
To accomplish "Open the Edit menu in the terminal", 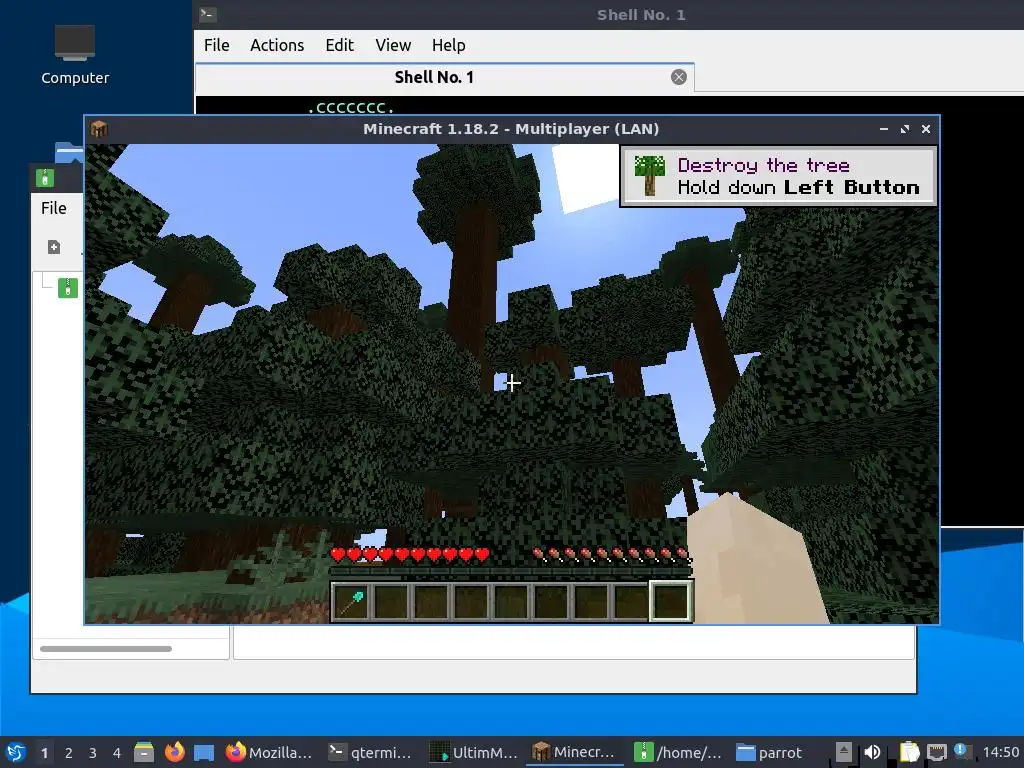I will tap(340, 45).
